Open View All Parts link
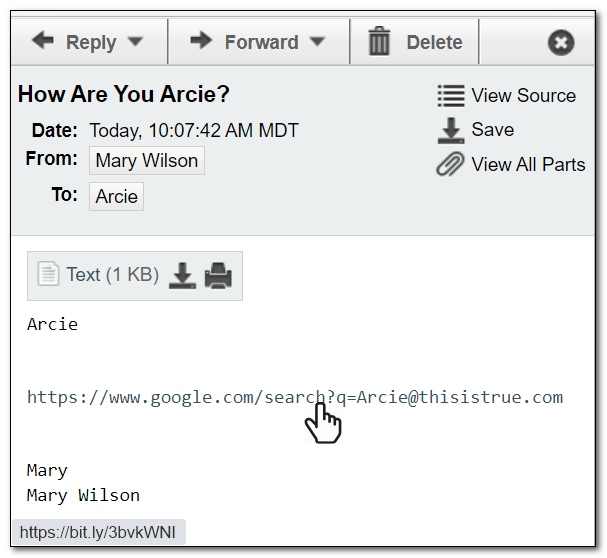 pyautogui.click(x=528, y=165)
